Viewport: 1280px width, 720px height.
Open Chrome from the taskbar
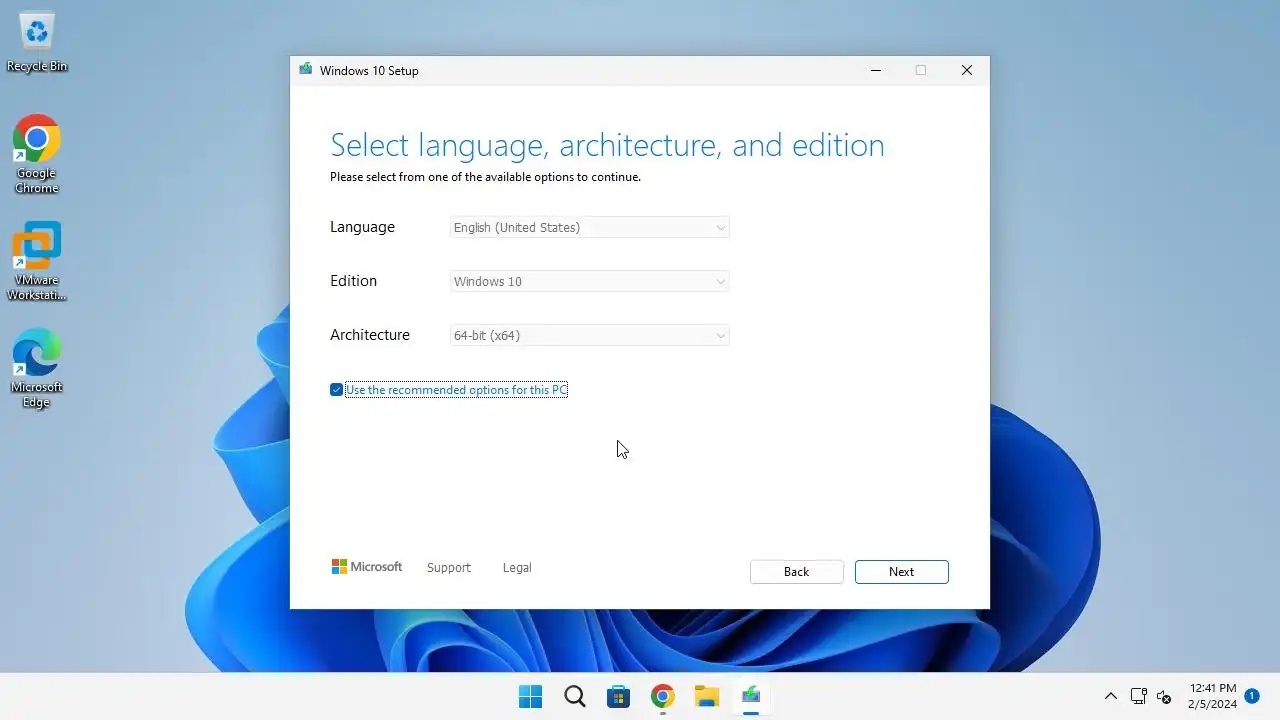(x=663, y=696)
